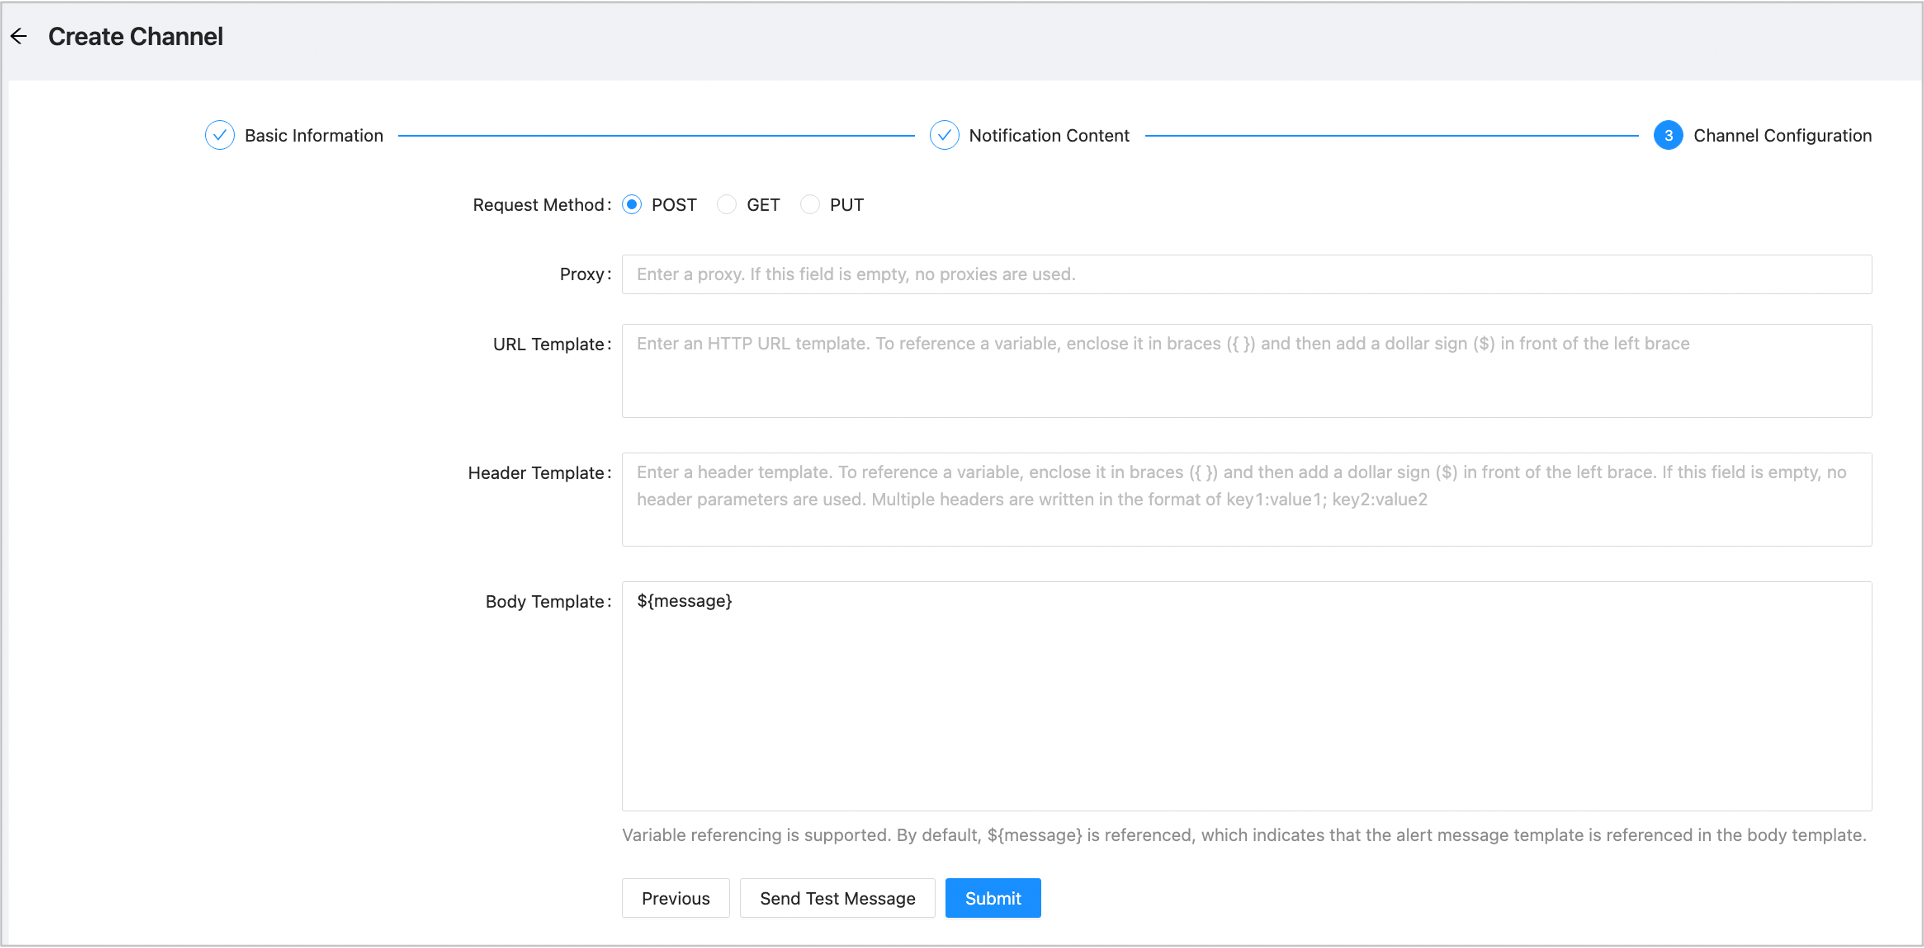Image resolution: width=1924 pixels, height=948 pixels.
Task: Select the GET request method
Action: pos(727,205)
